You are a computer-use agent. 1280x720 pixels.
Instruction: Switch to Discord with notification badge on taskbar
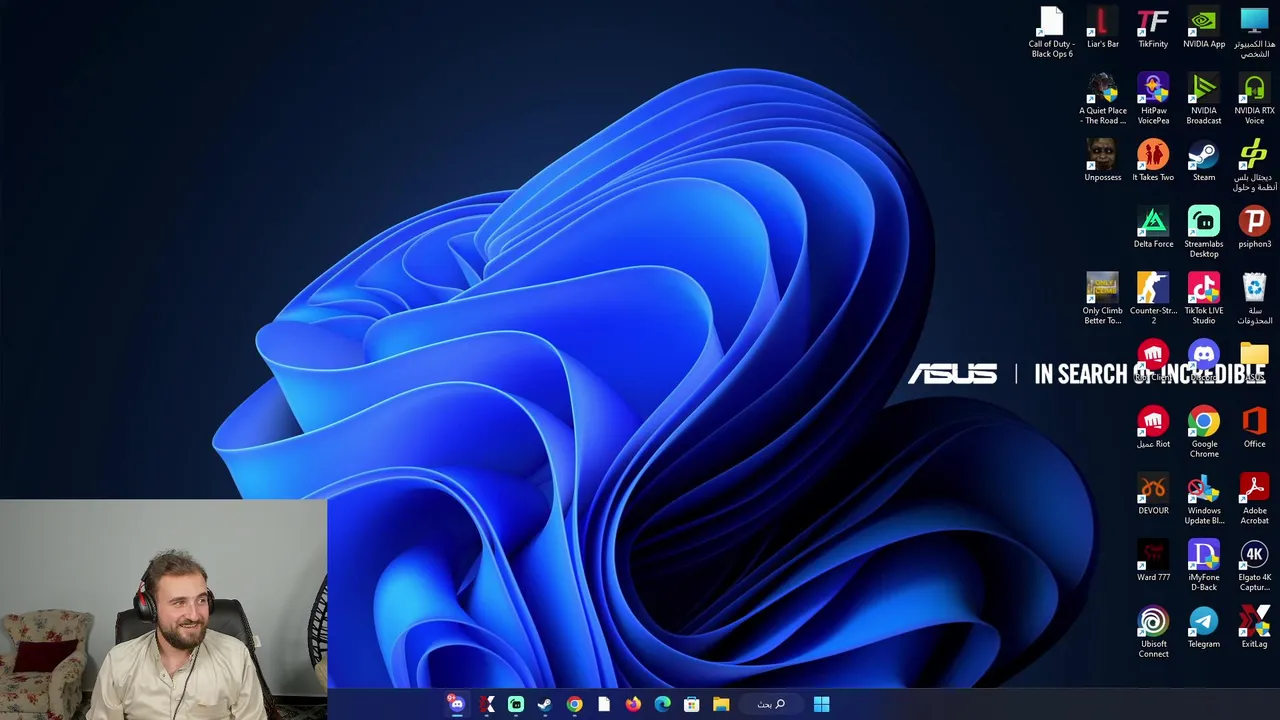(456, 704)
